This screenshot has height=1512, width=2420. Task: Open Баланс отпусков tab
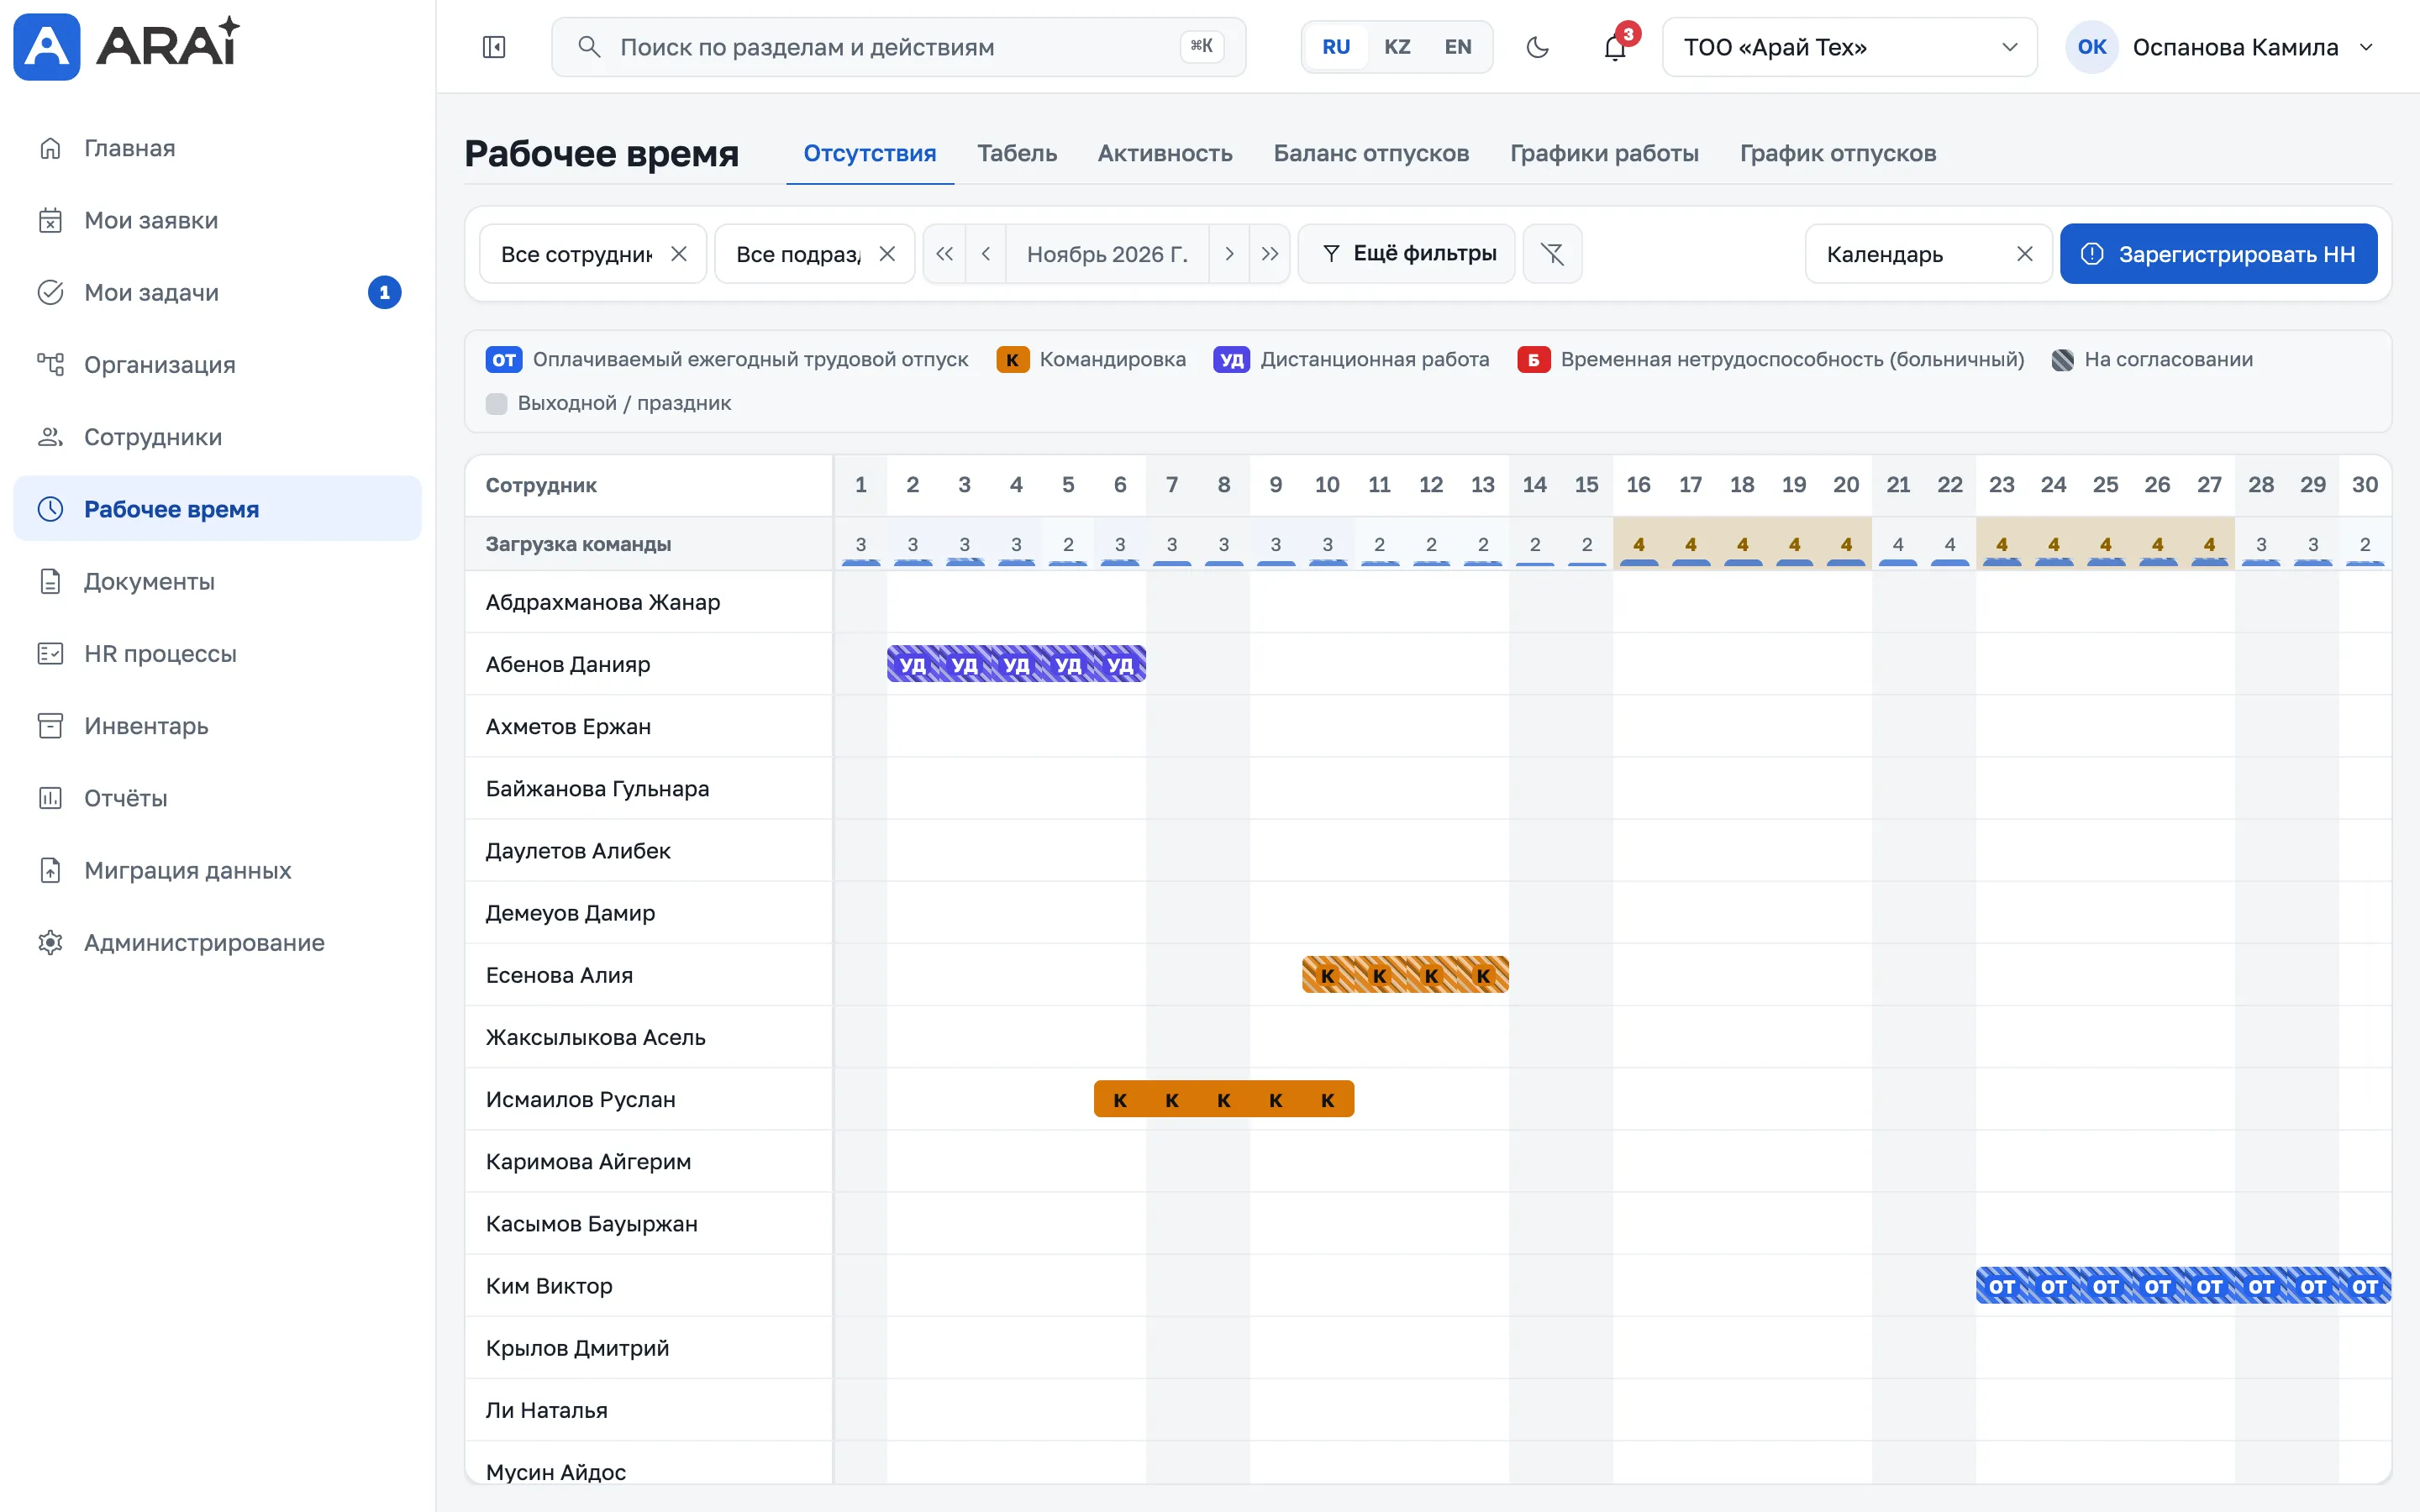click(x=1371, y=153)
